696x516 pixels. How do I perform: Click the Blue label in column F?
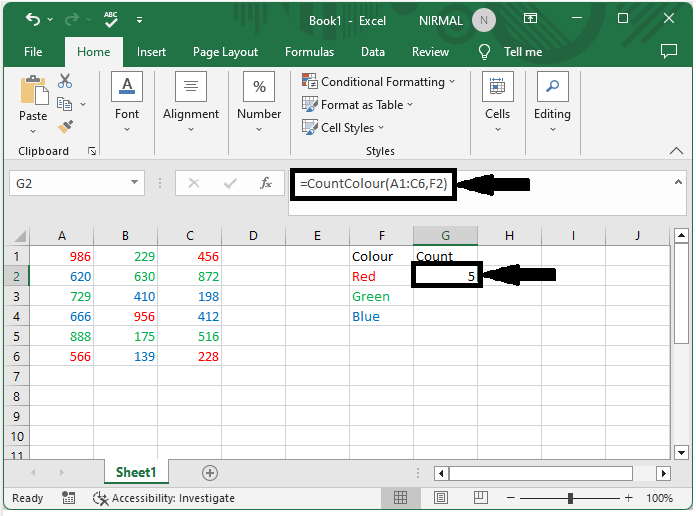[x=366, y=317]
